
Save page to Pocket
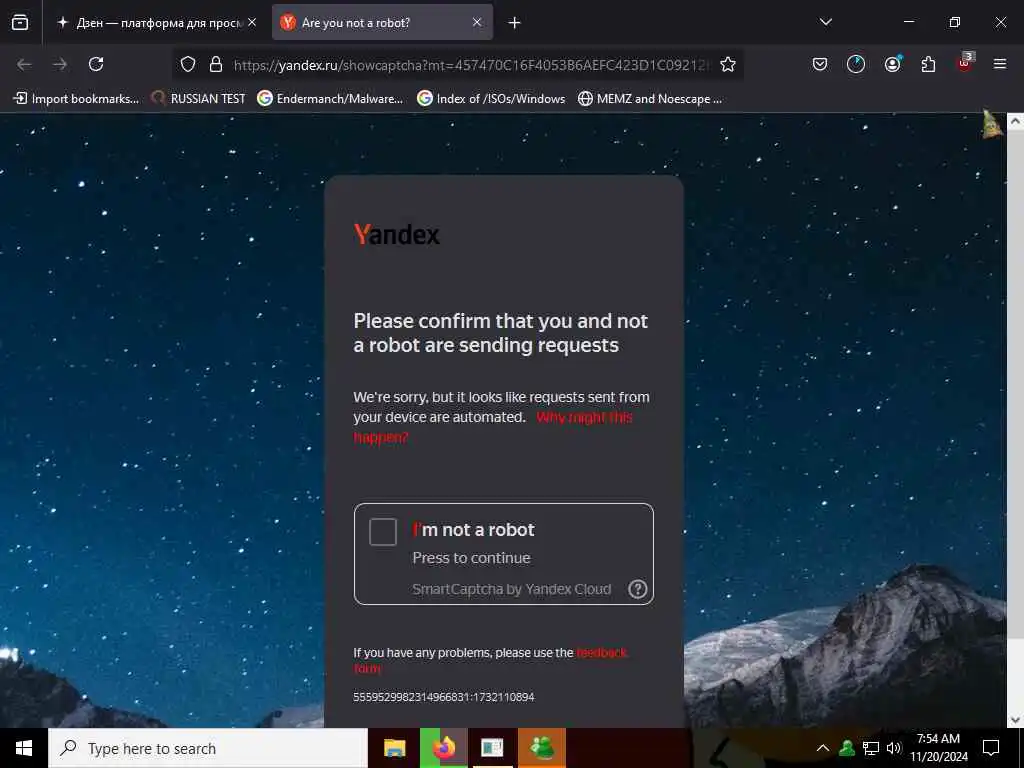point(820,64)
